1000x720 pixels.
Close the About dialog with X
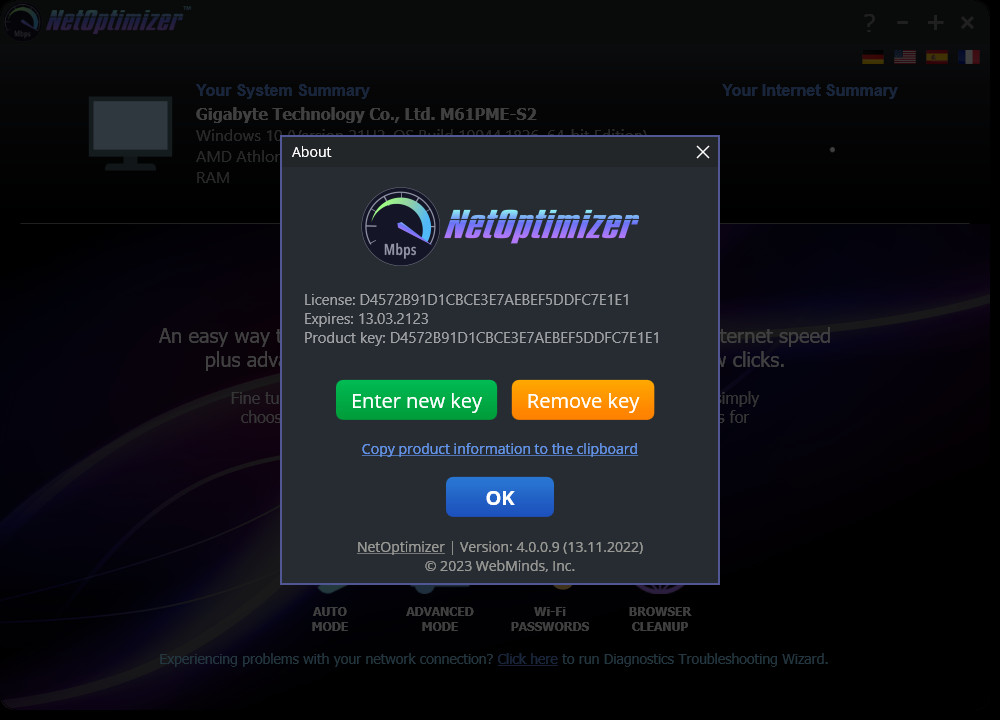[x=702, y=152]
